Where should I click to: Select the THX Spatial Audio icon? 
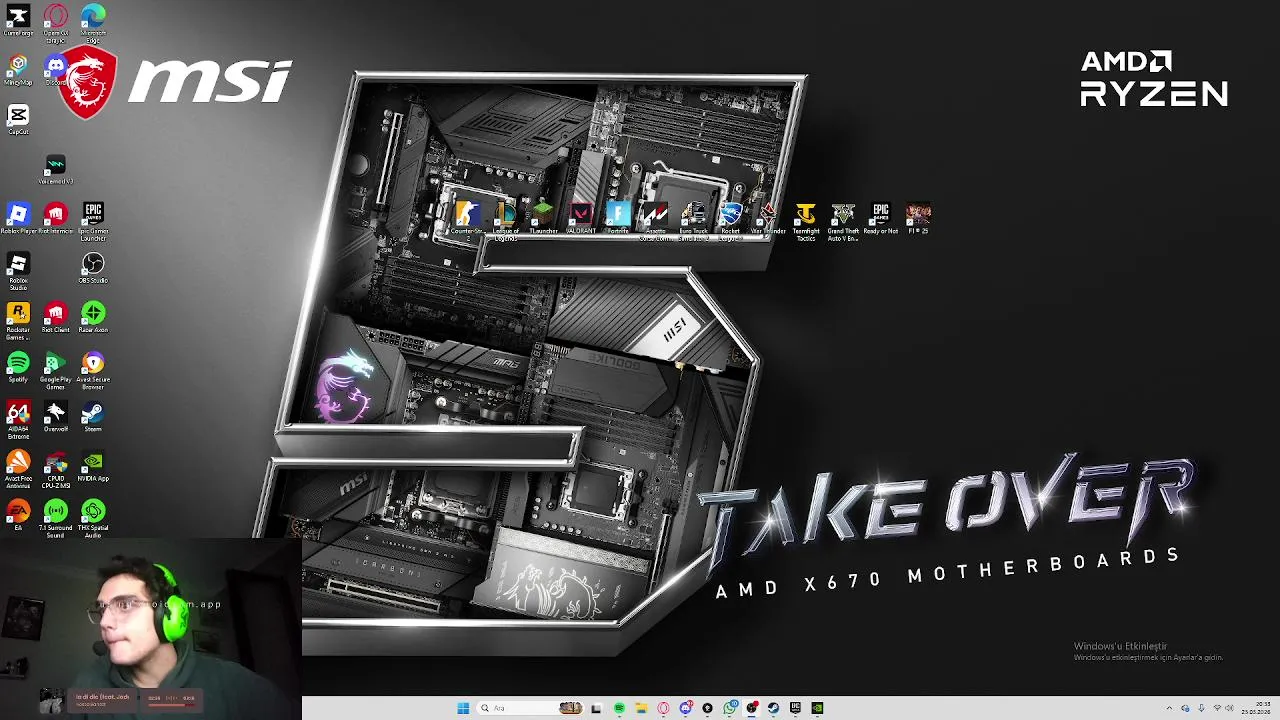93,519
